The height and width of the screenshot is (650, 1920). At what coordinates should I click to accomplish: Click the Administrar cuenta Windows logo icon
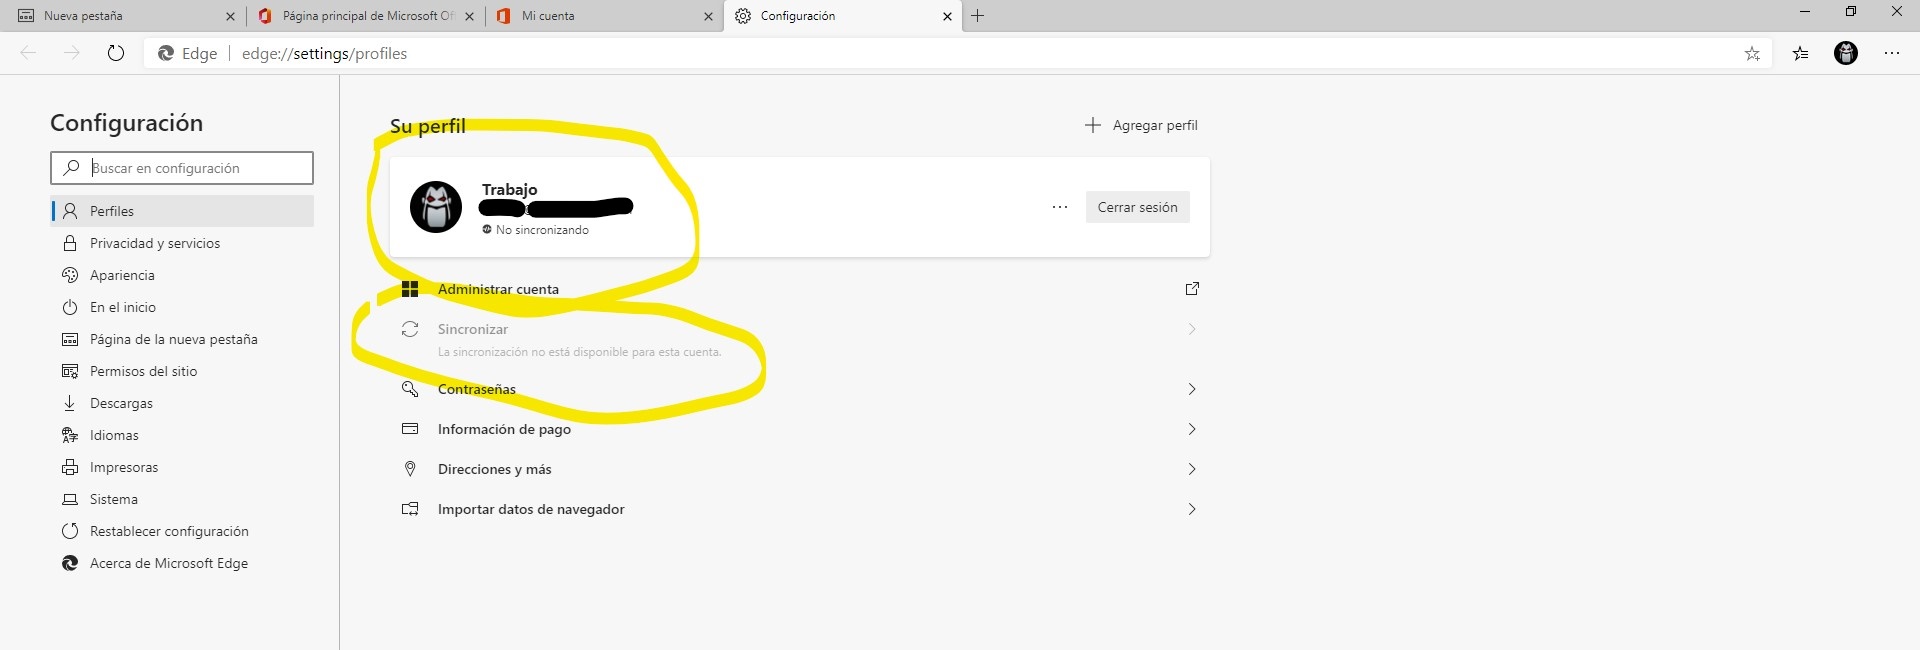(410, 289)
